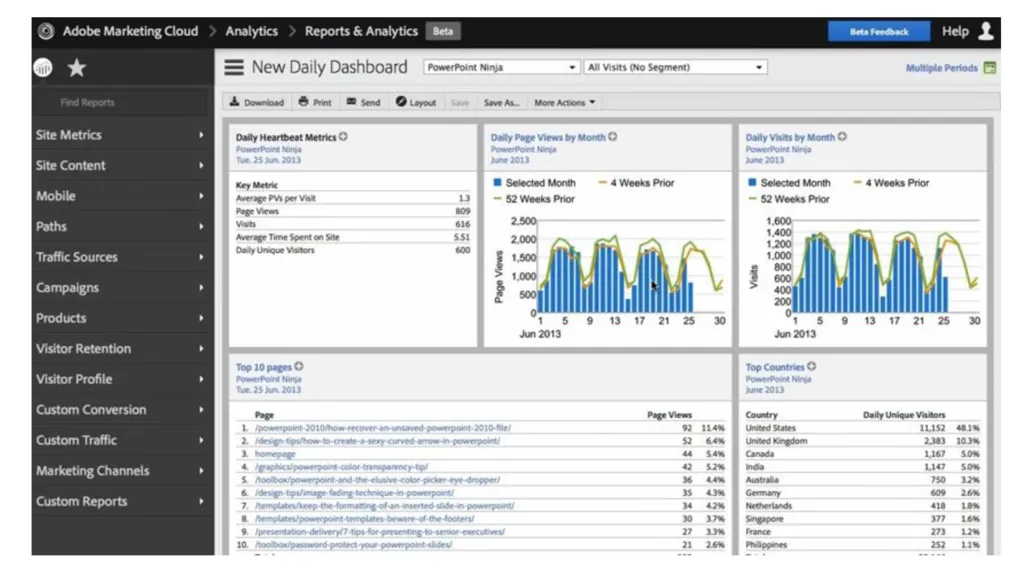This screenshot has height=574, width=1024.
Task: Open the powerpoint-color-transparency-tip page link
Action: (x=342, y=467)
